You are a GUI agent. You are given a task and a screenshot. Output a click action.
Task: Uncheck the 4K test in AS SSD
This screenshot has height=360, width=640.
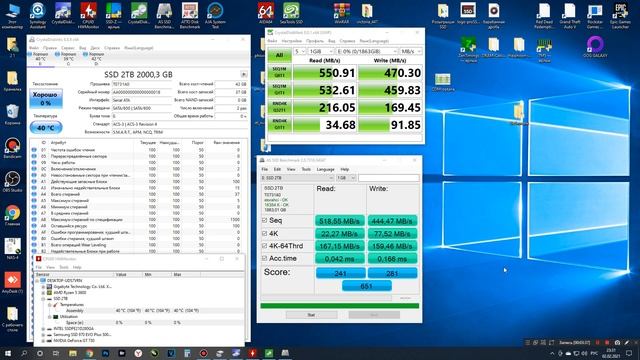[x=264, y=233]
